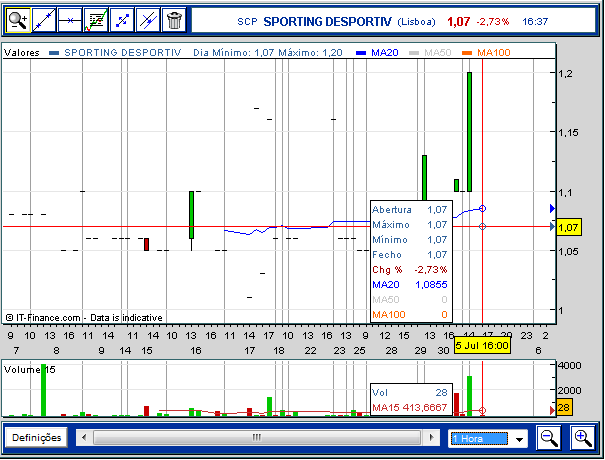This screenshot has height=460, width=605.
Task: Click the MA20 1,0855 tooltip value
Action: click(x=431, y=284)
